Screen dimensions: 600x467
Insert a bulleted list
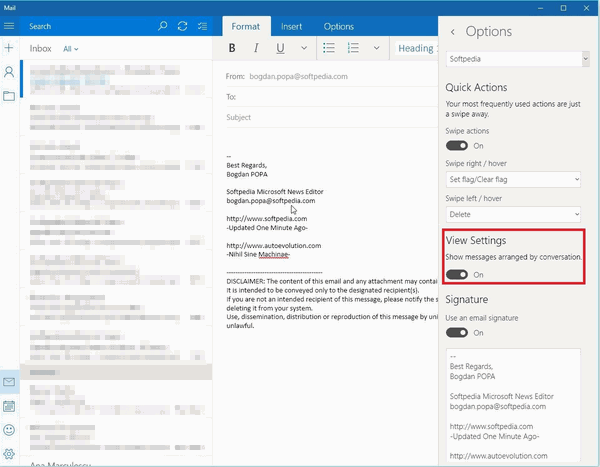tap(329, 48)
